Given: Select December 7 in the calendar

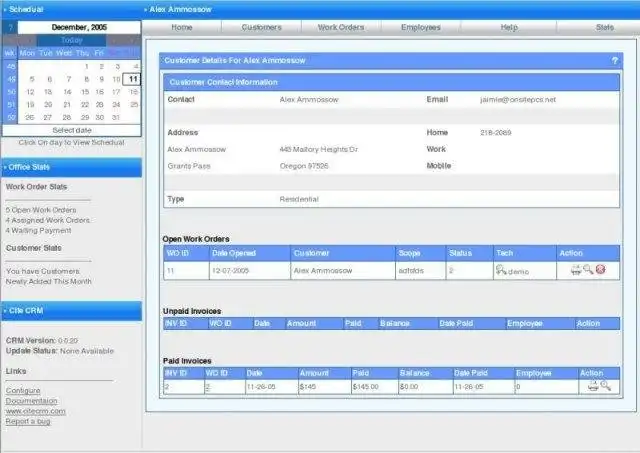Looking at the screenshot, I should (69, 79).
